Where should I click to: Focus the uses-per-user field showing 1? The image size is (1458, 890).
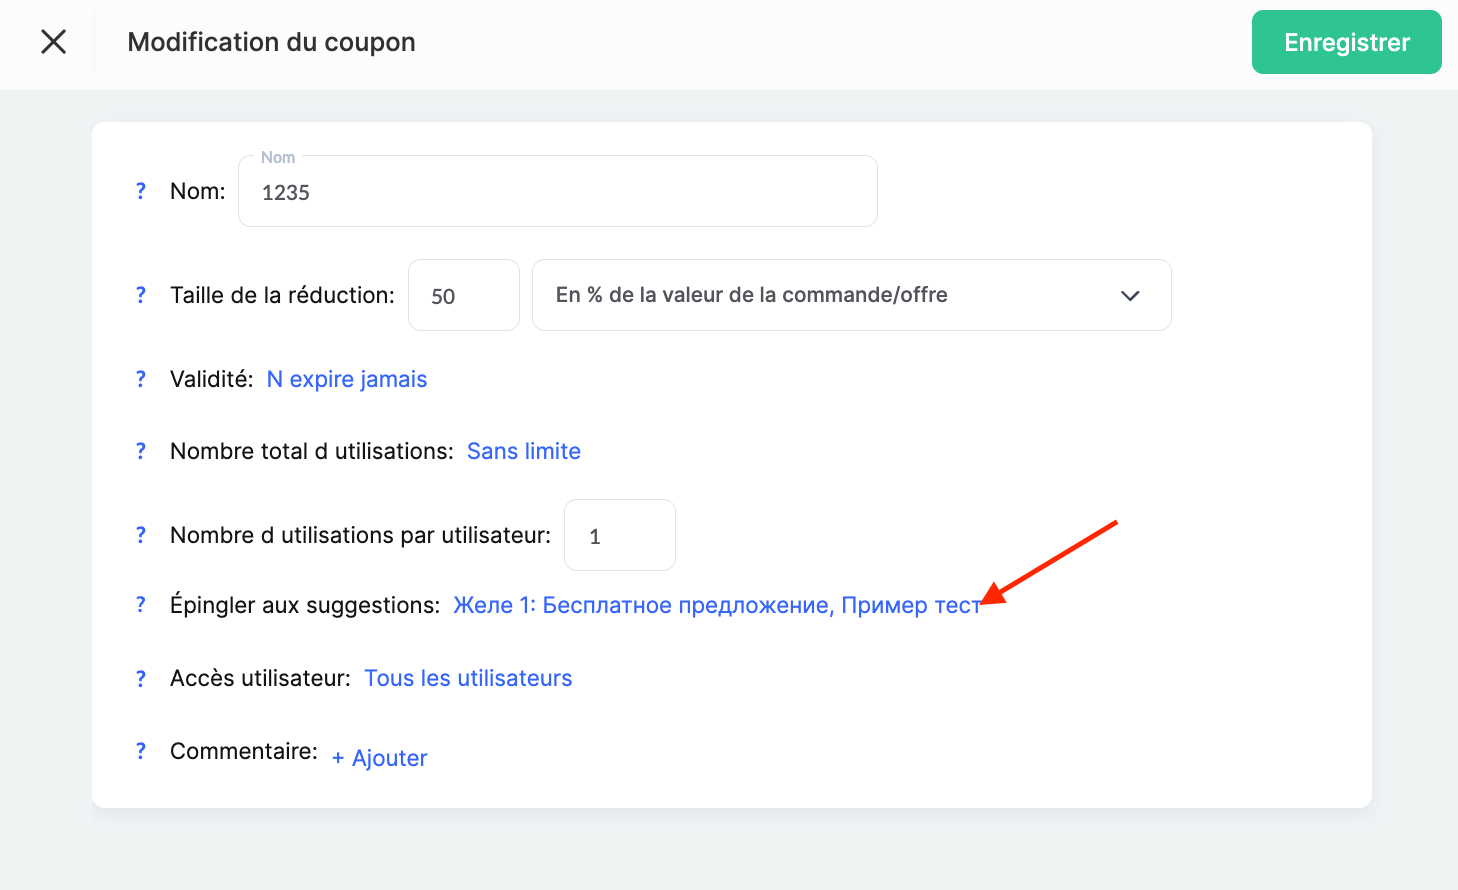point(619,536)
